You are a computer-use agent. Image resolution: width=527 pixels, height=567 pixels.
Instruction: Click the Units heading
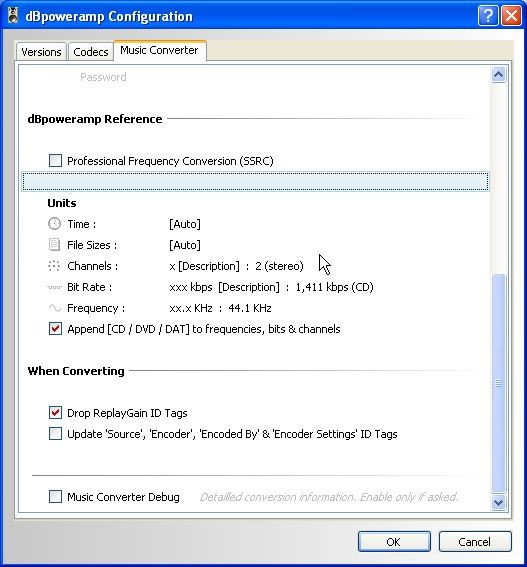62,203
